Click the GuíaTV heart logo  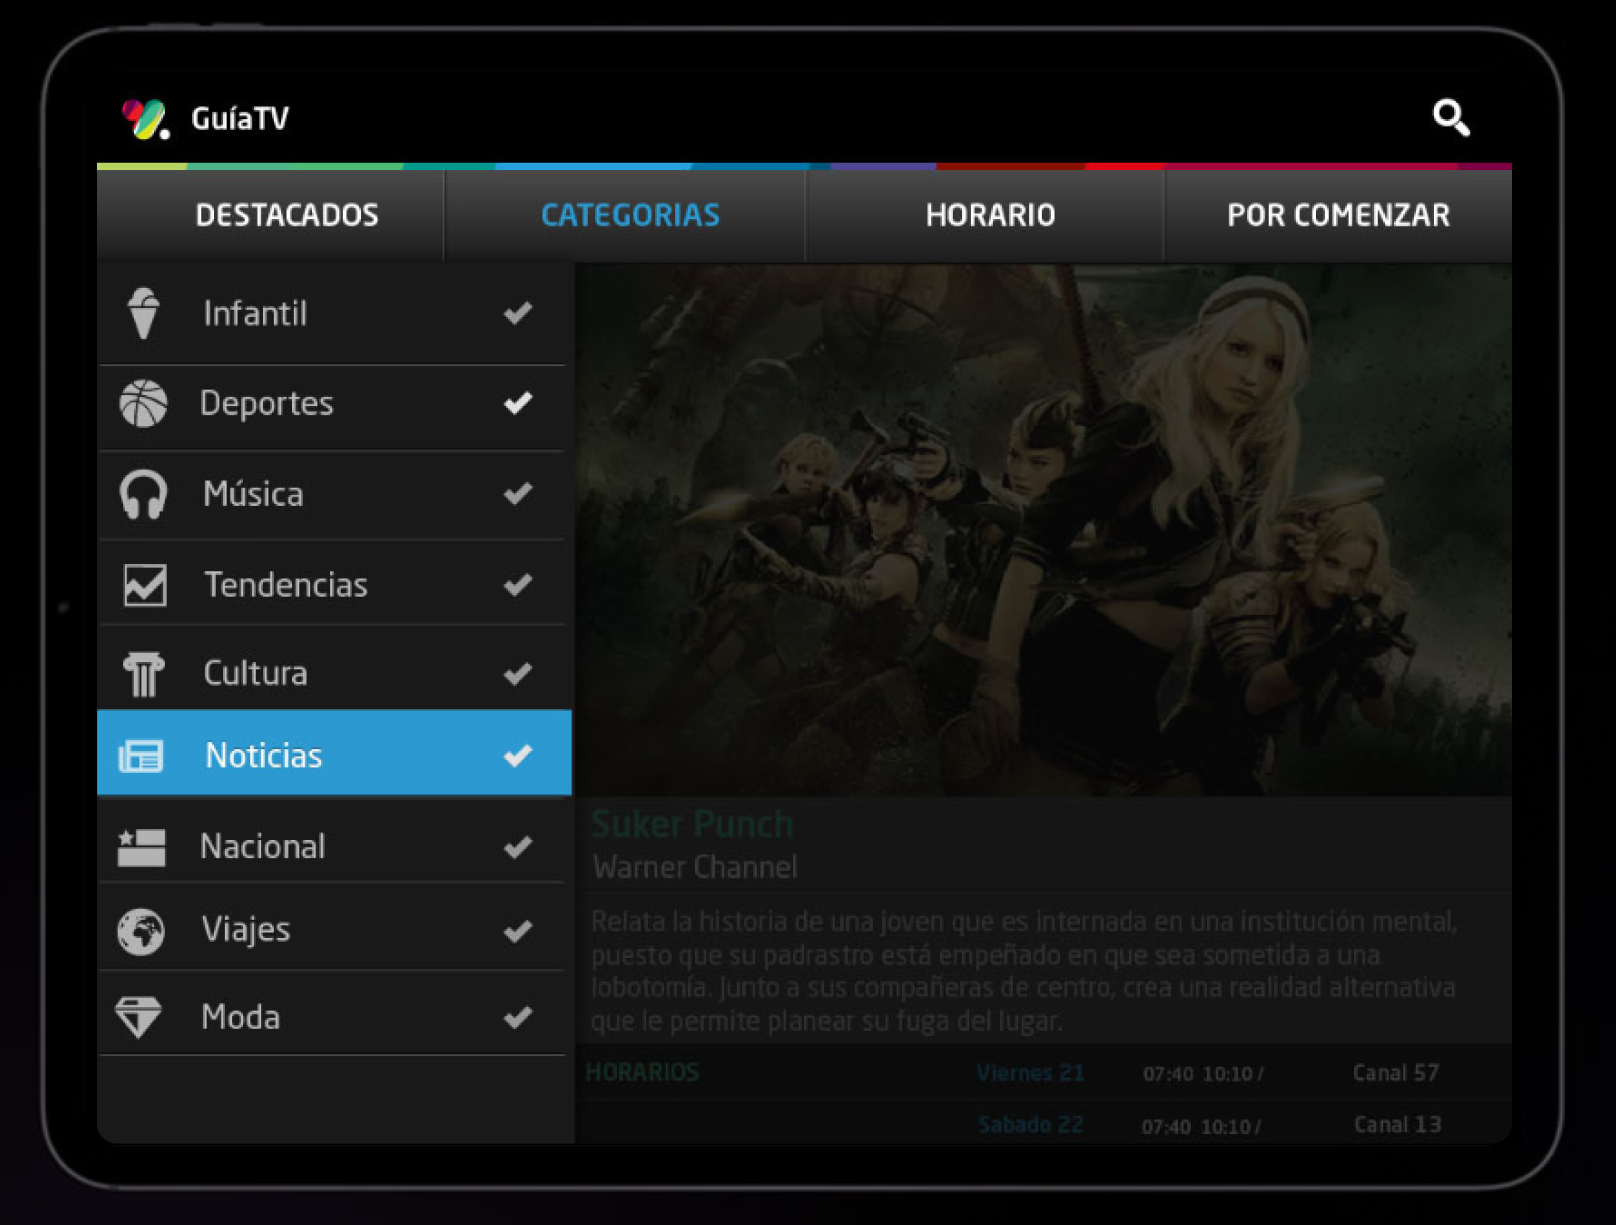(x=145, y=120)
